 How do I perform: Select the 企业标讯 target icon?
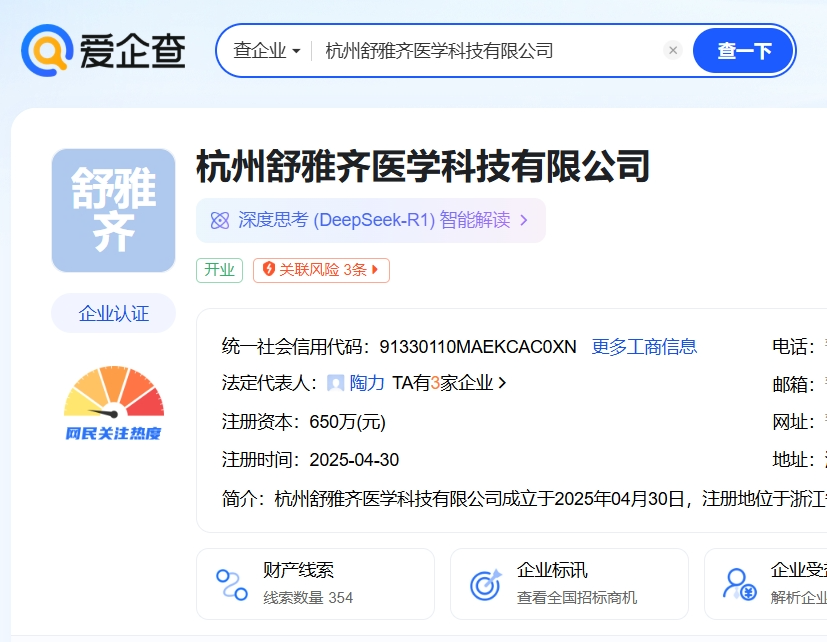point(486,584)
